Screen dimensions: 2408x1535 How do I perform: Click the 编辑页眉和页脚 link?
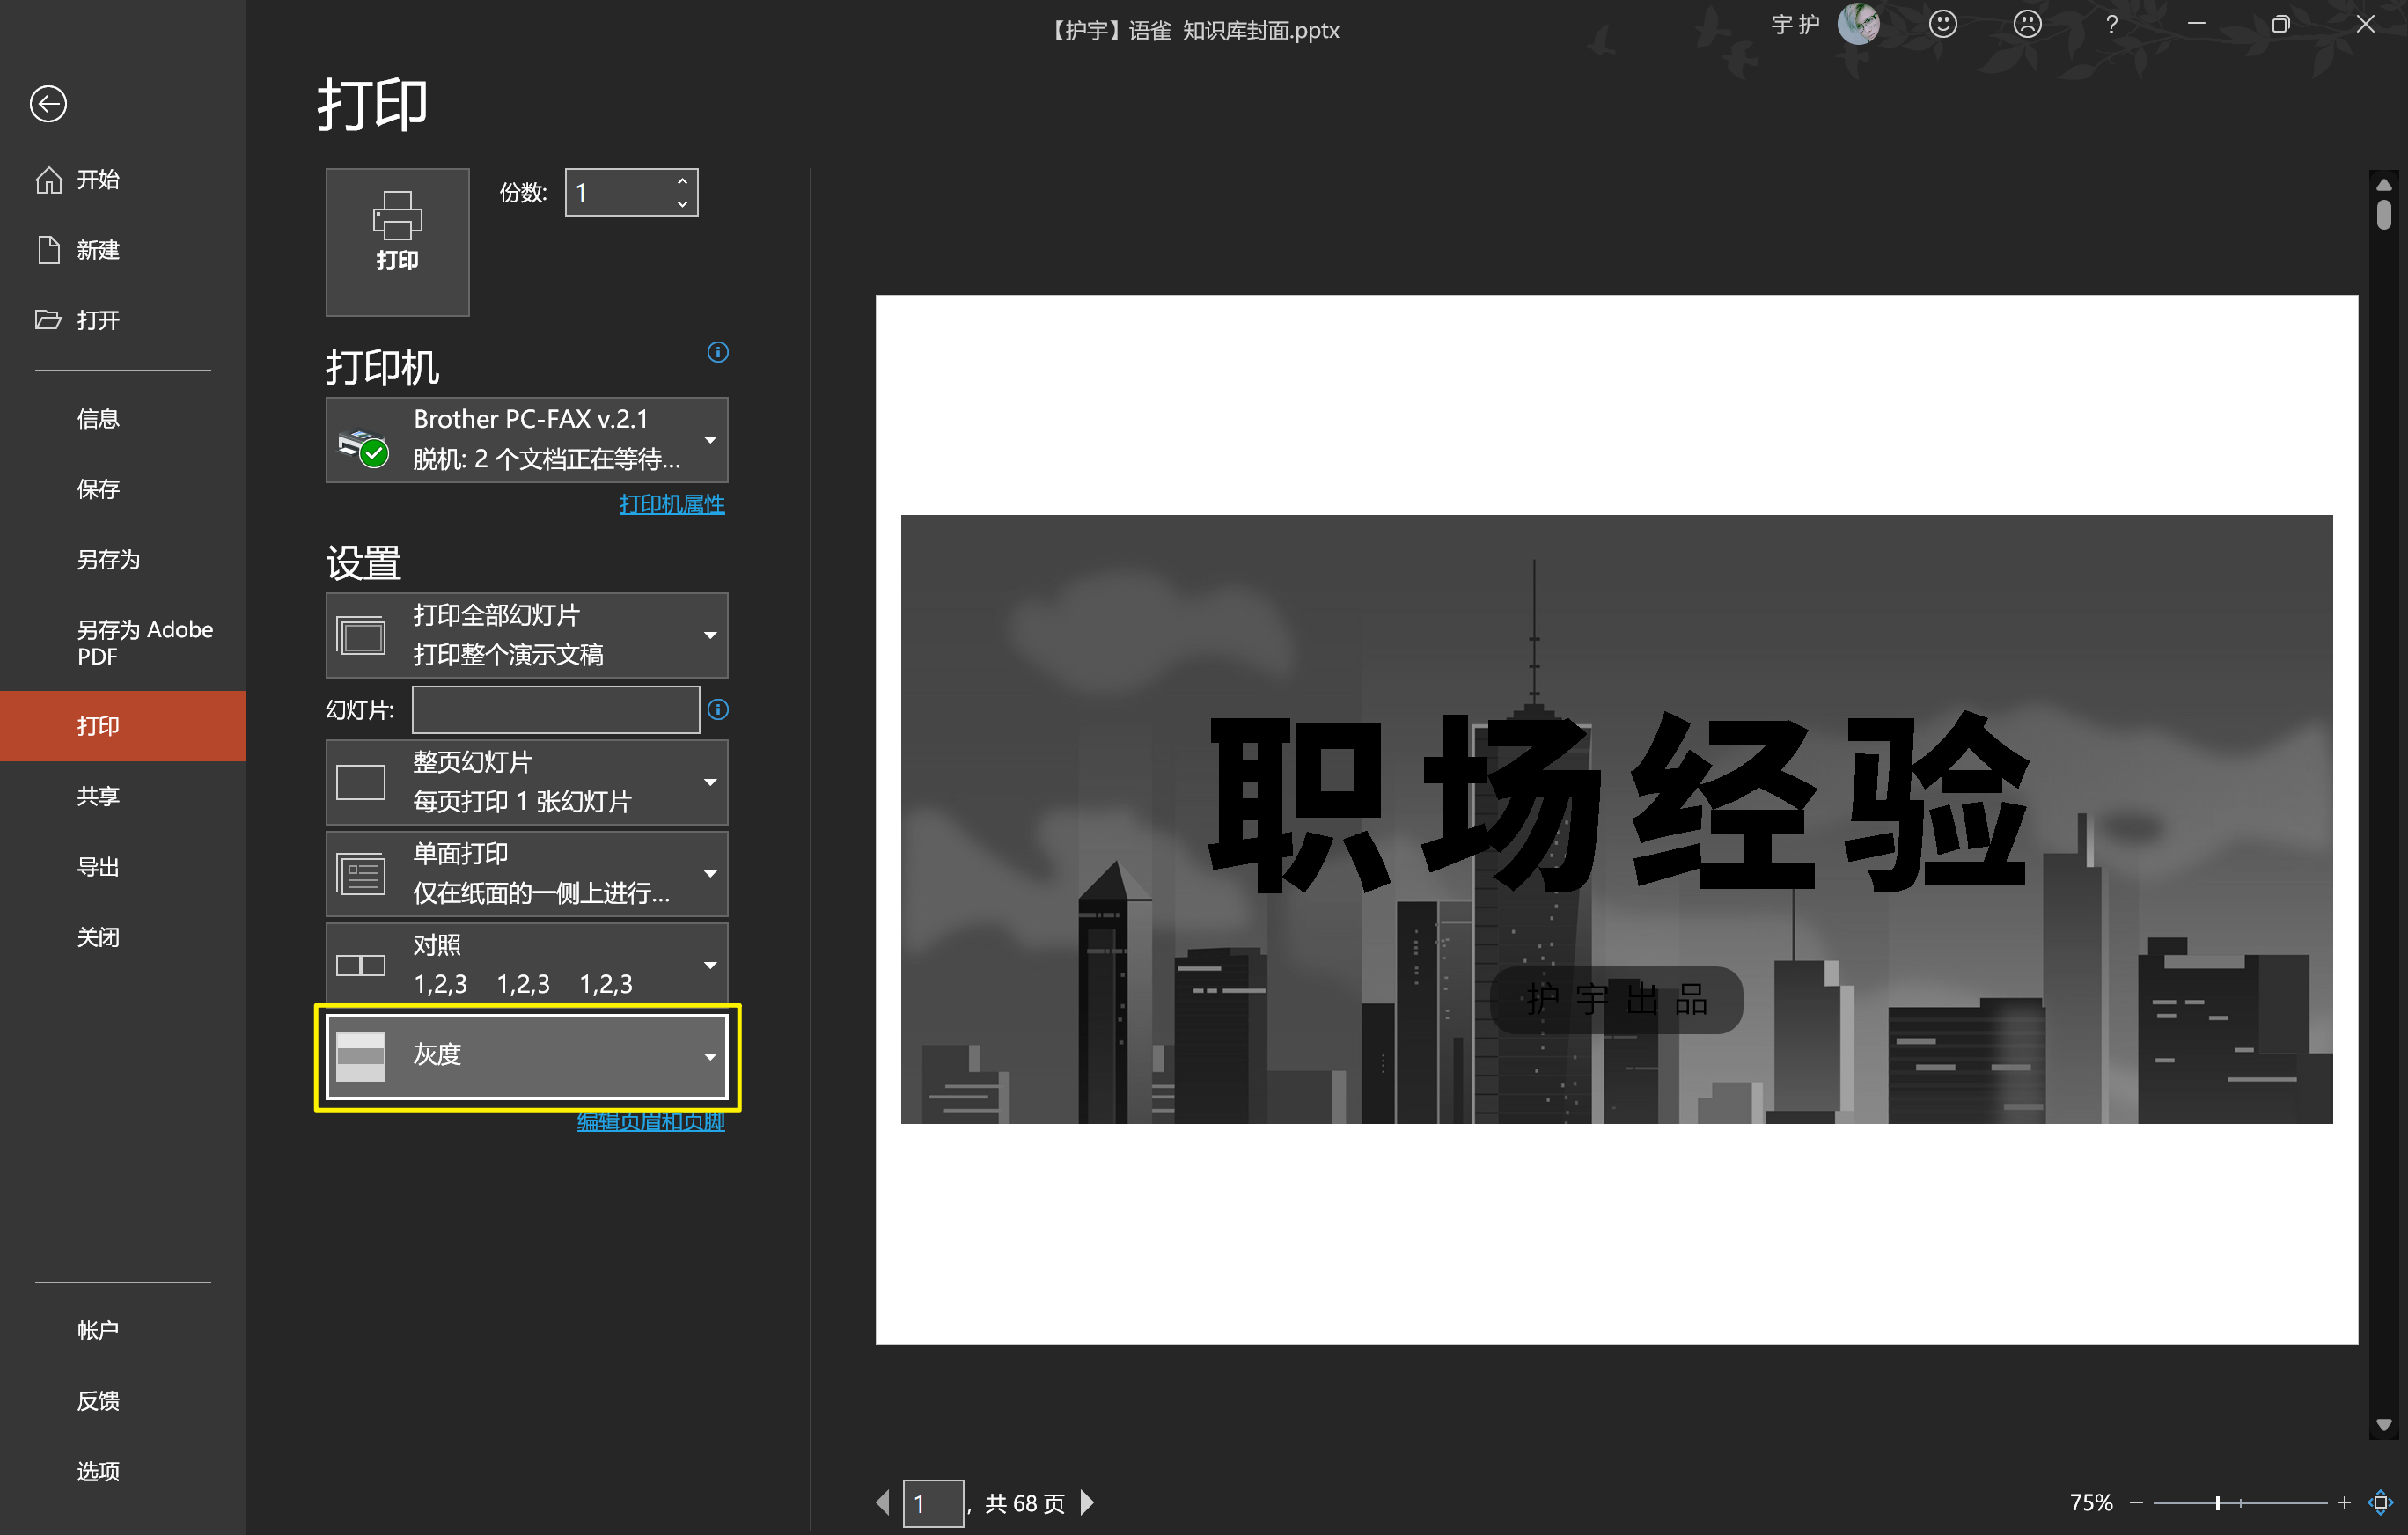[650, 1121]
